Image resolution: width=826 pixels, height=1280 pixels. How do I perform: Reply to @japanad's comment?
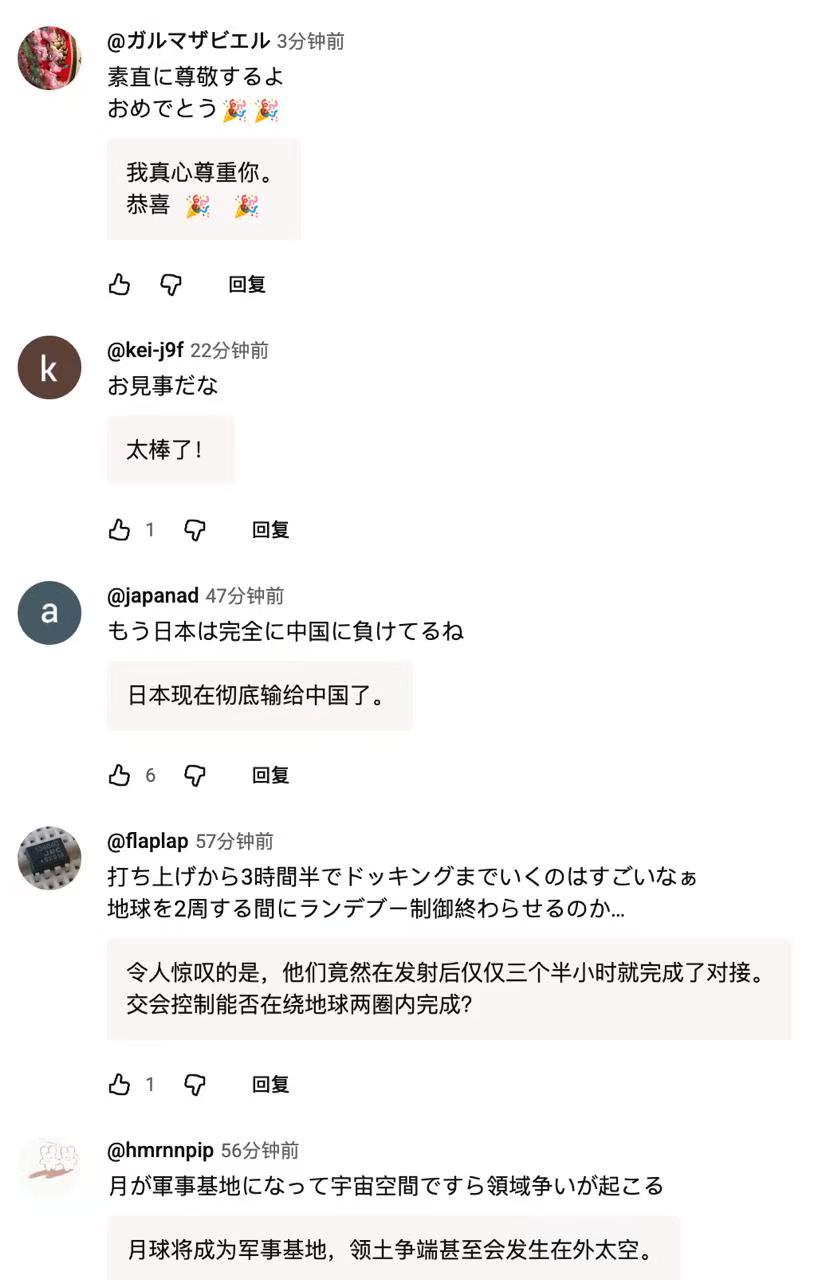tap(270, 775)
